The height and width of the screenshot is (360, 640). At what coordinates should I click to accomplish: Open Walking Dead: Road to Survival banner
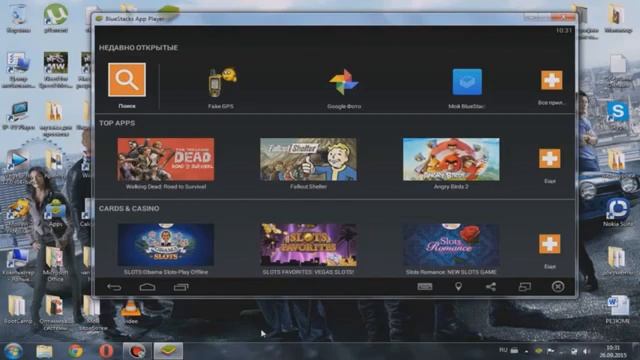166,159
